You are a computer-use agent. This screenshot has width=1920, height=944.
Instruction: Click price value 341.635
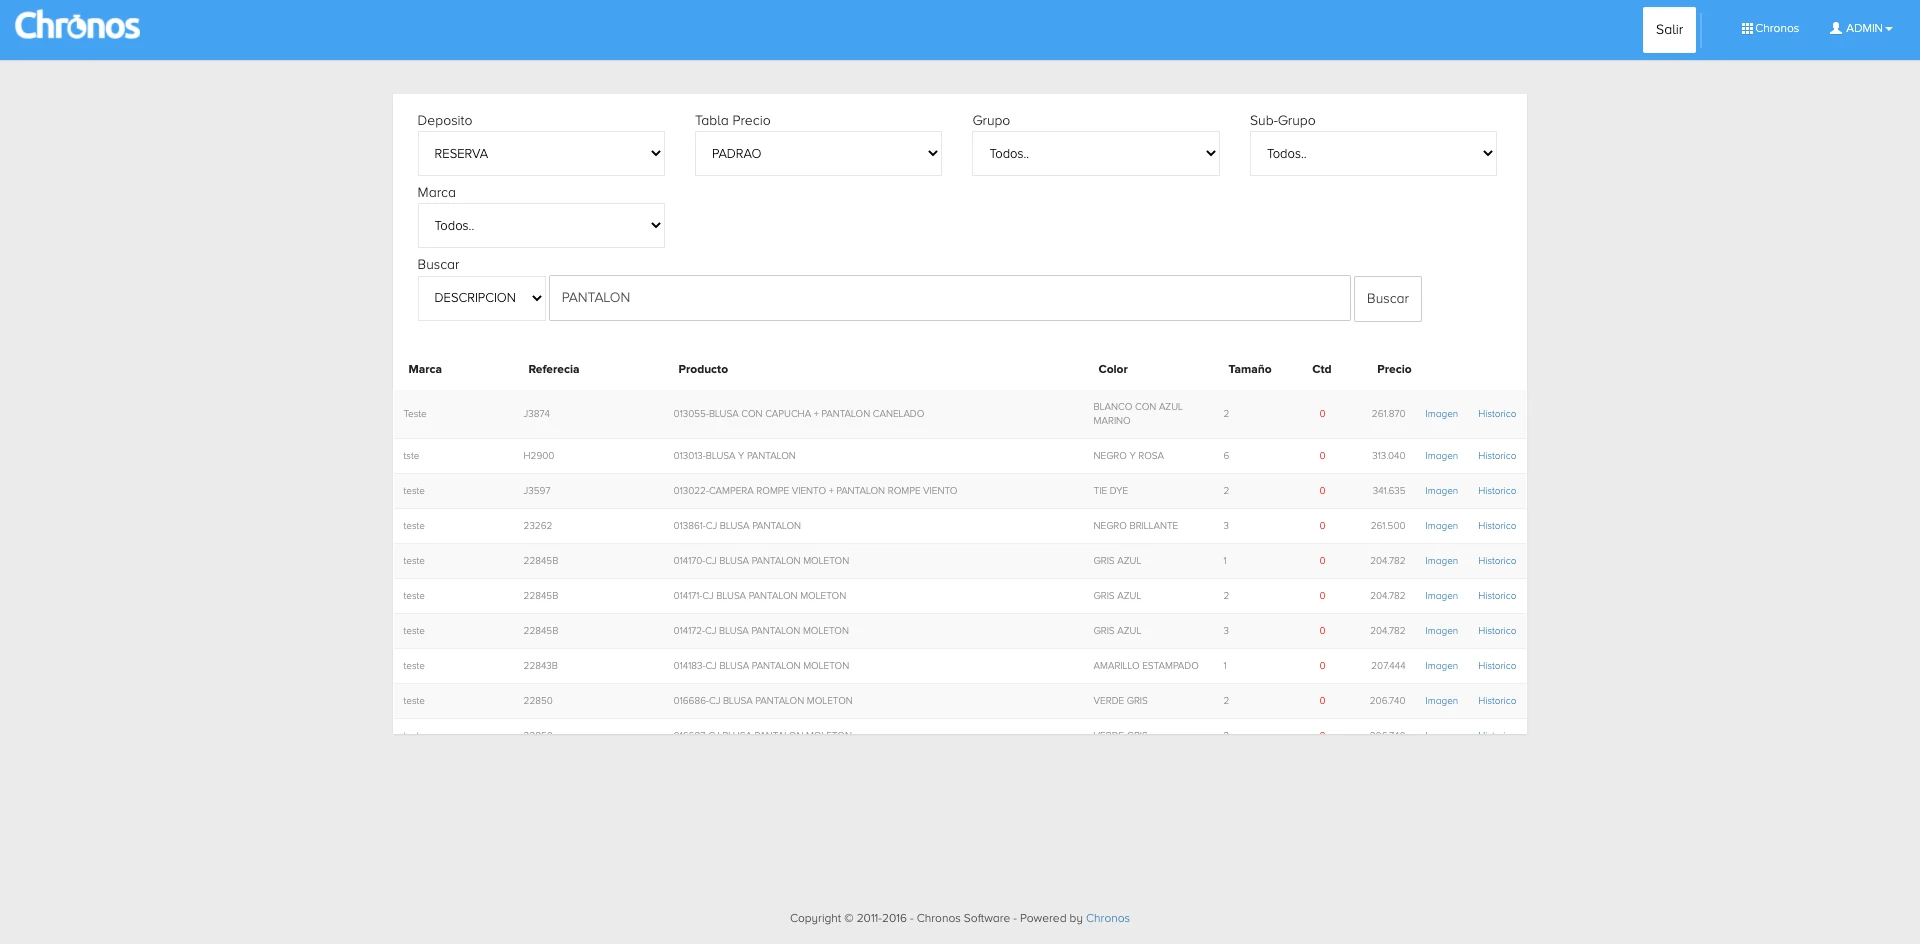pos(1389,491)
